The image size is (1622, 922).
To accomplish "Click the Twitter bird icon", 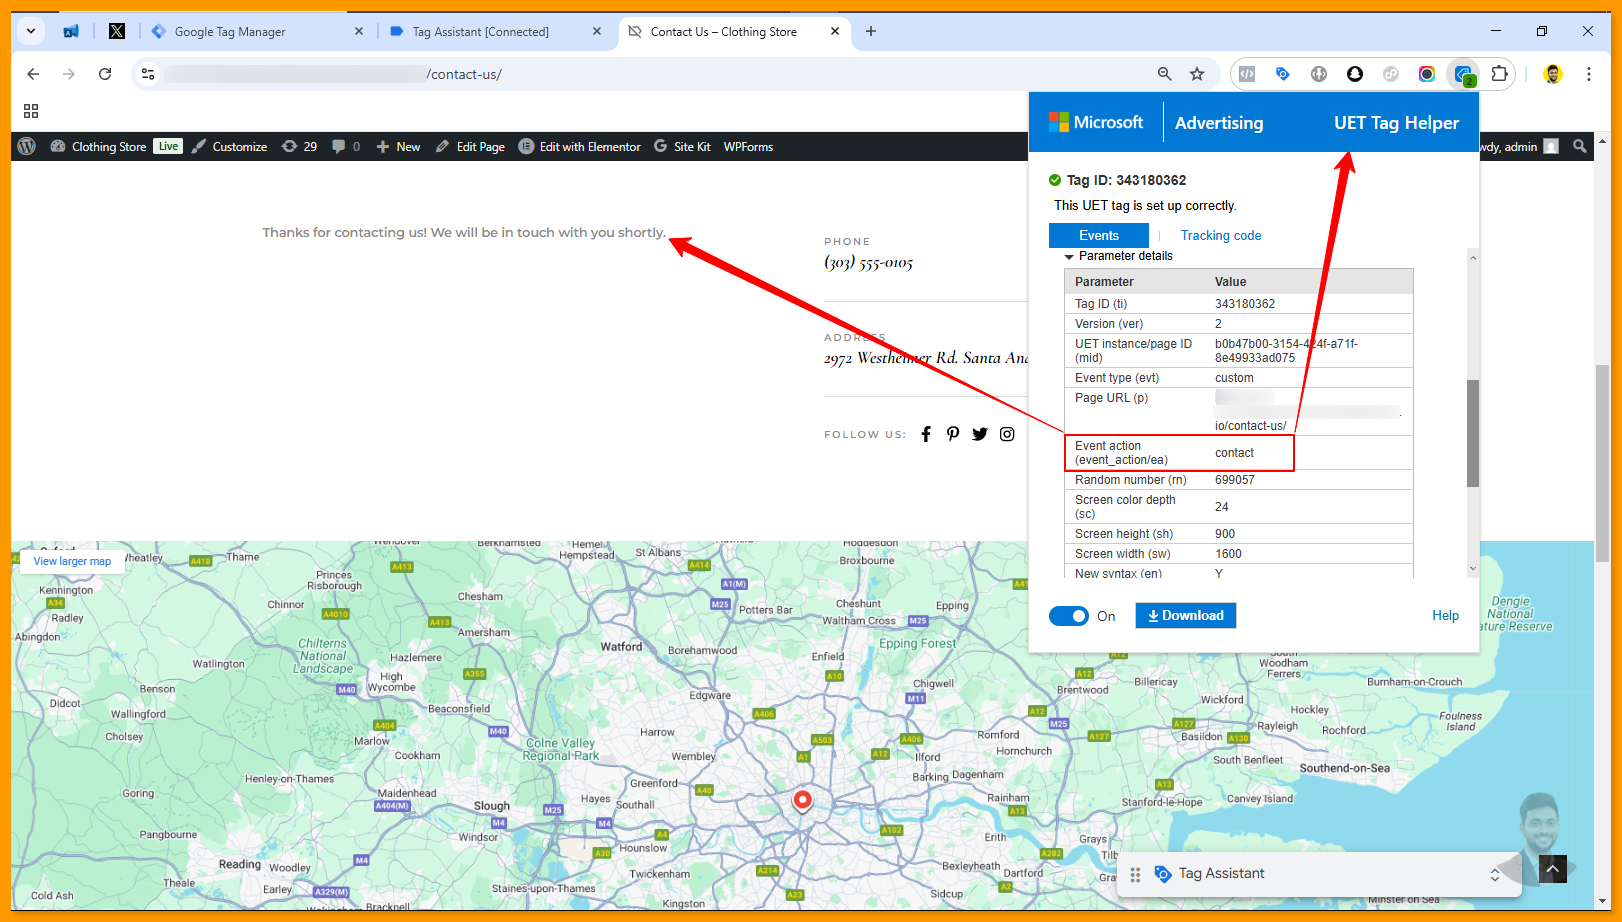I will (980, 434).
